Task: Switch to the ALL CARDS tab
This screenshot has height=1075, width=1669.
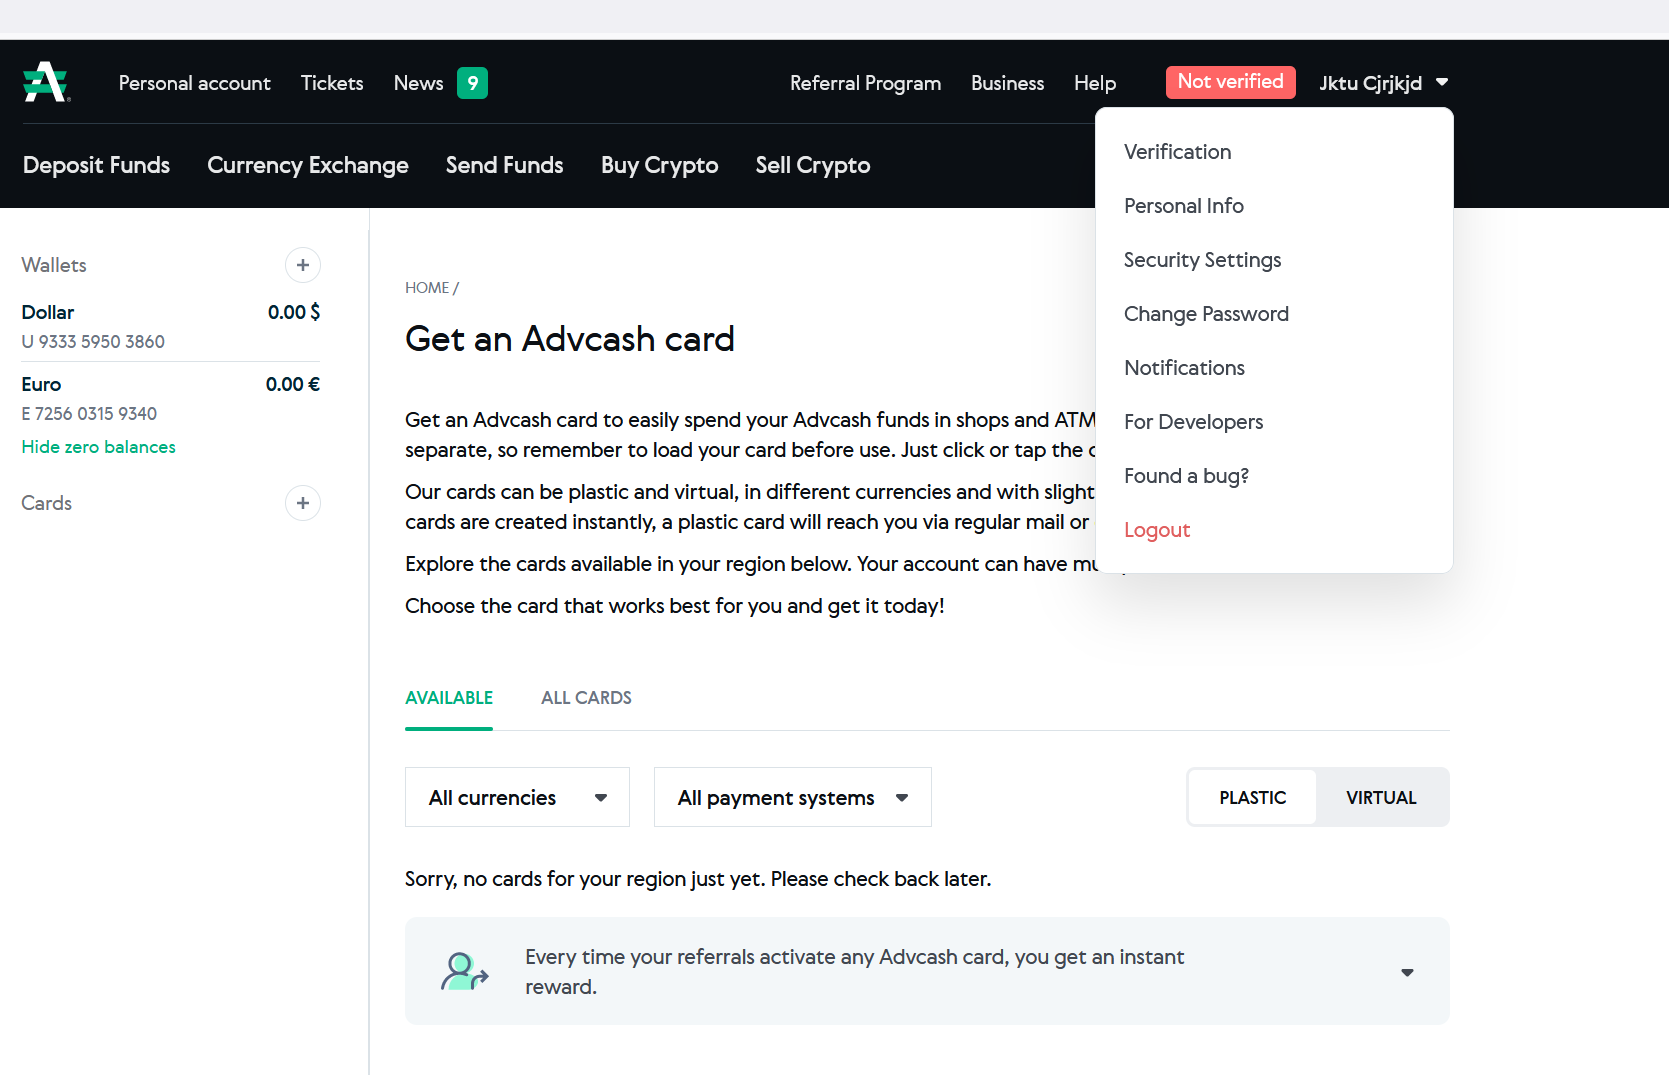Action: [x=586, y=698]
